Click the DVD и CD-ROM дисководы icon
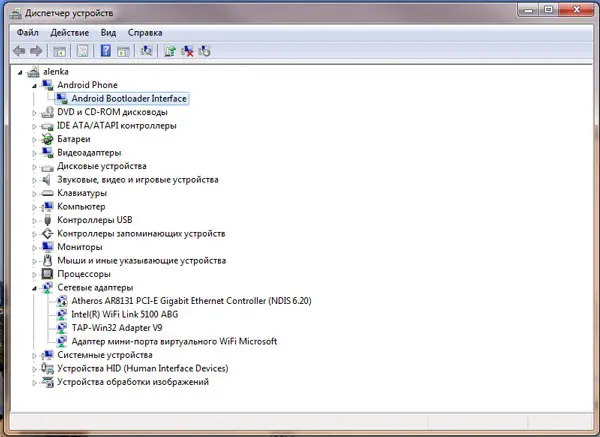This screenshot has height=437, width=600. [47, 112]
